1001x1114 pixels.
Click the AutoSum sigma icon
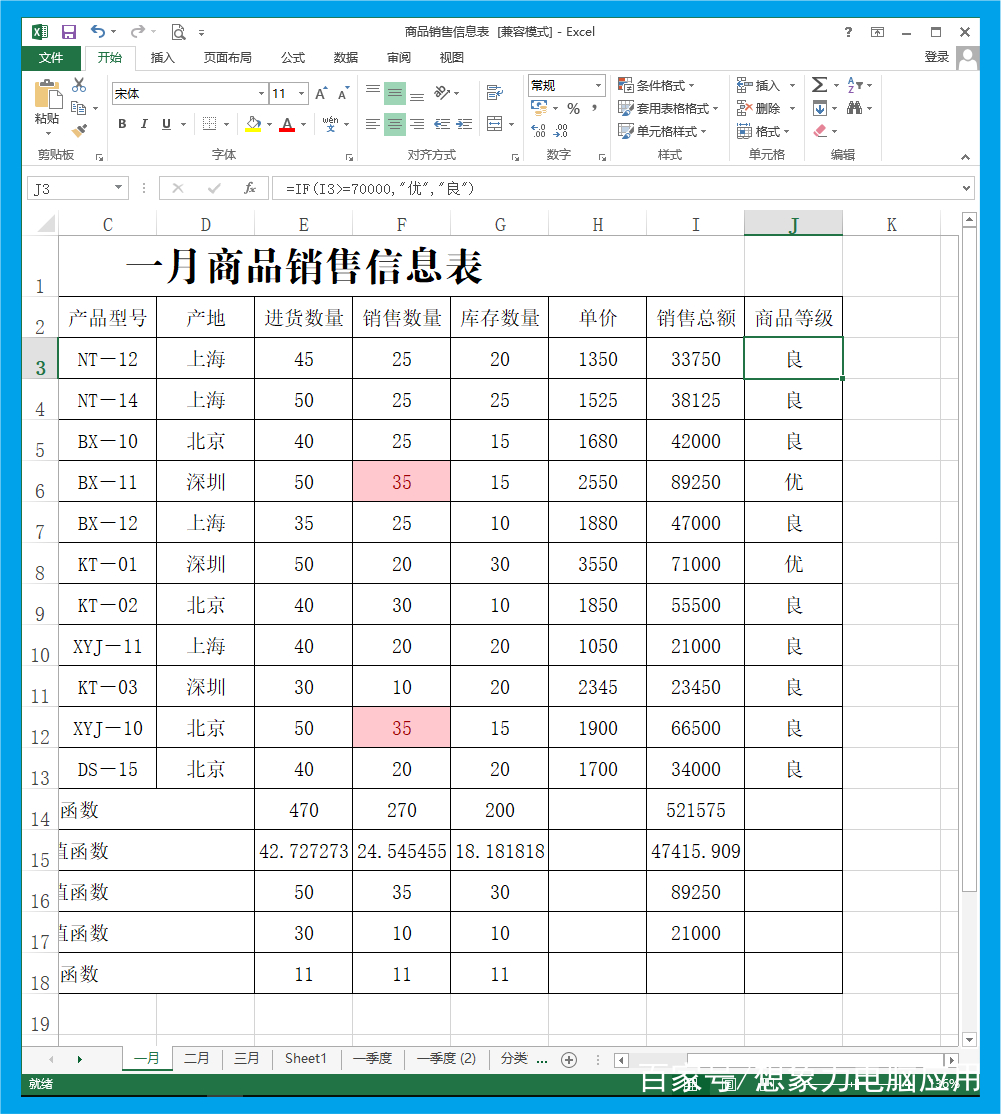[819, 85]
